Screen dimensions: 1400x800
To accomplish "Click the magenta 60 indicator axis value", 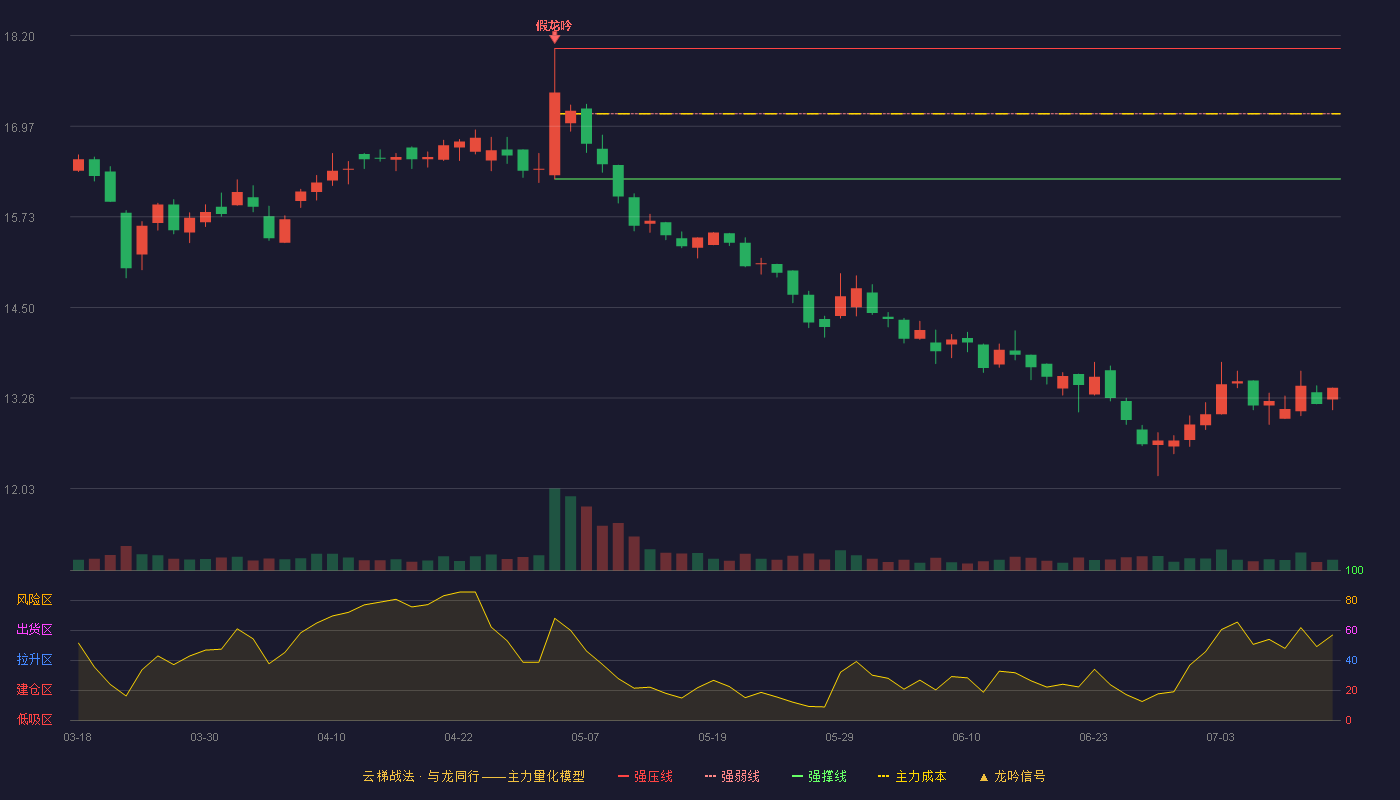I will coord(1351,630).
